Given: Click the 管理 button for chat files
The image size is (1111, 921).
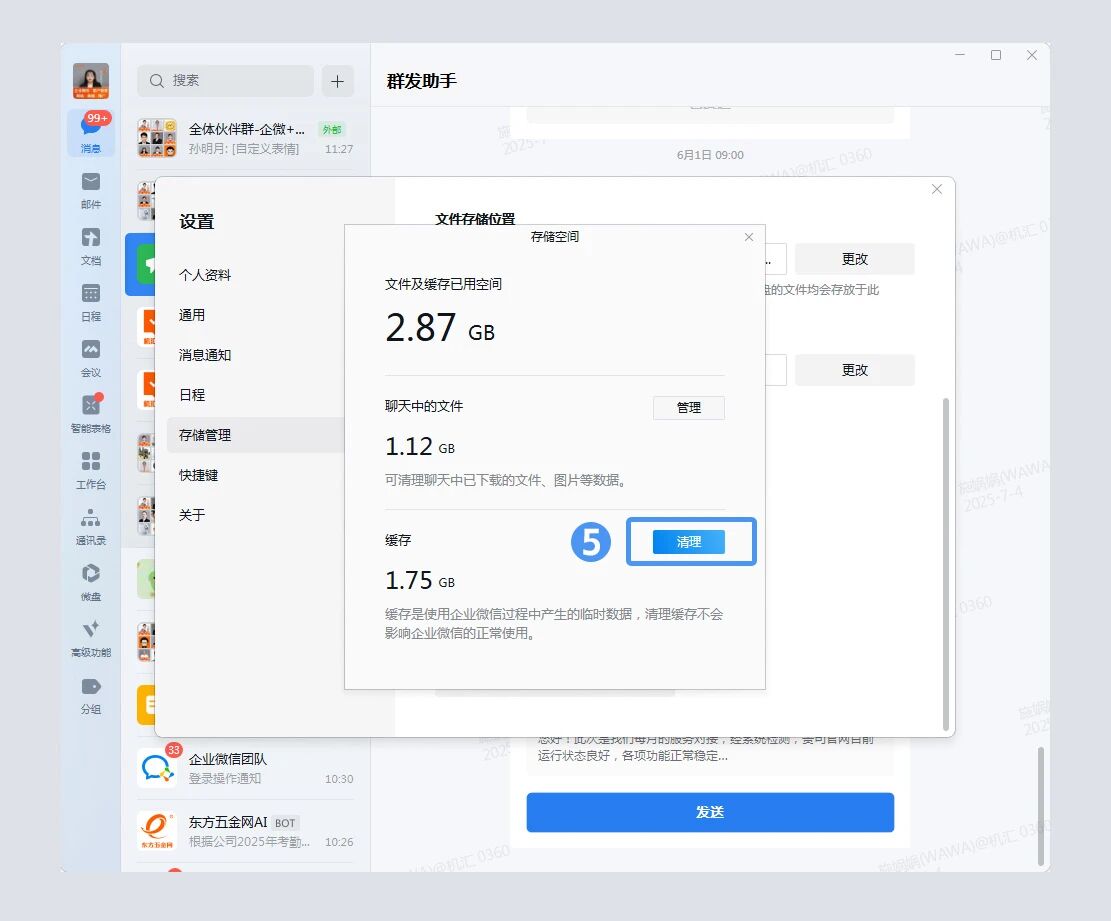Looking at the screenshot, I should (689, 407).
